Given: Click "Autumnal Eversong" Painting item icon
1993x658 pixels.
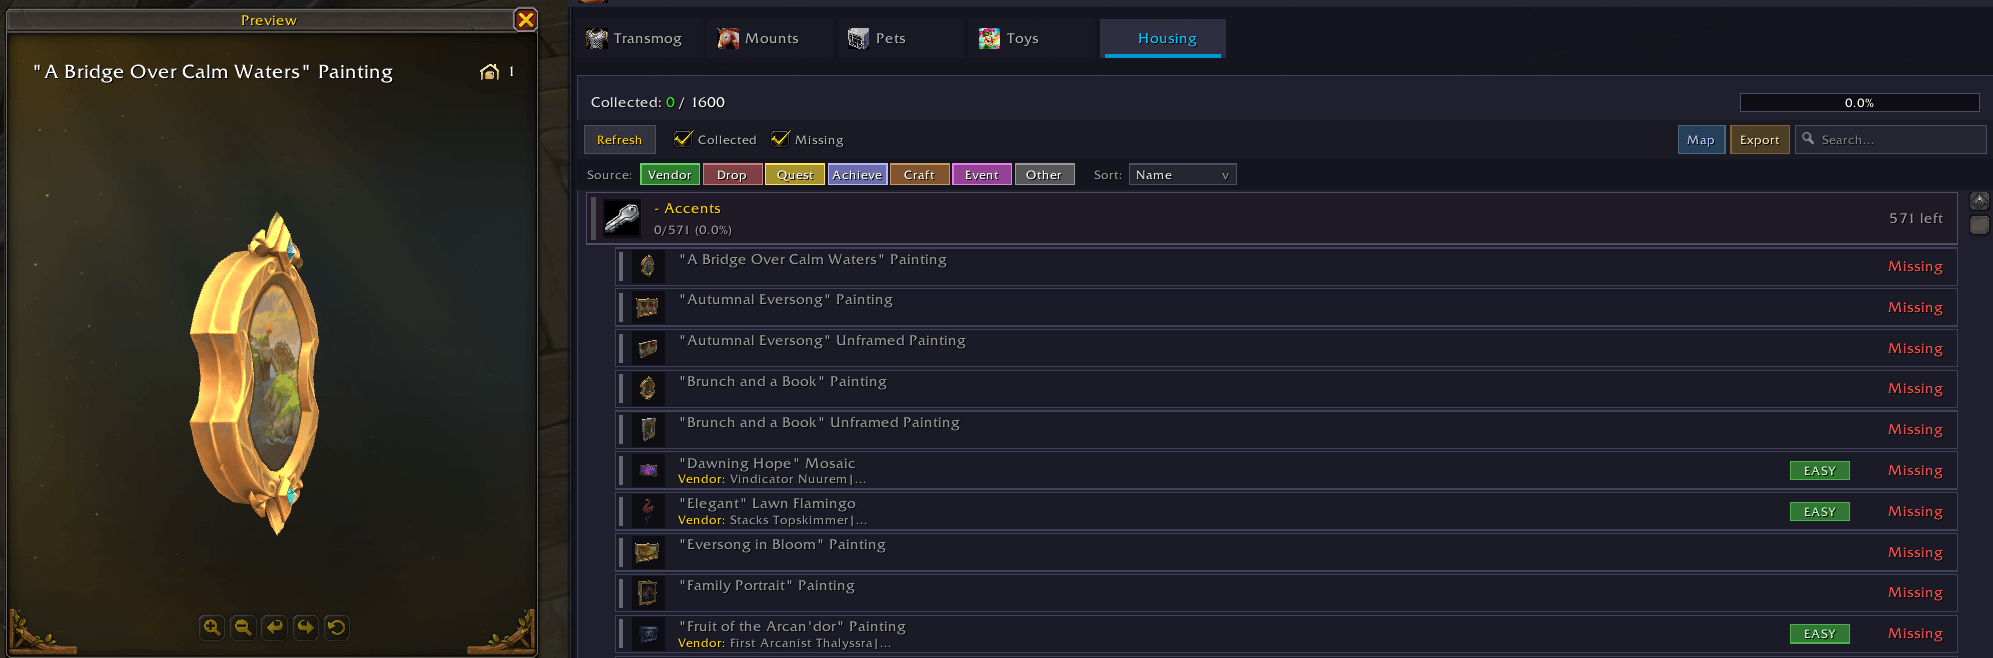Looking at the screenshot, I should pyautogui.click(x=647, y=307).
